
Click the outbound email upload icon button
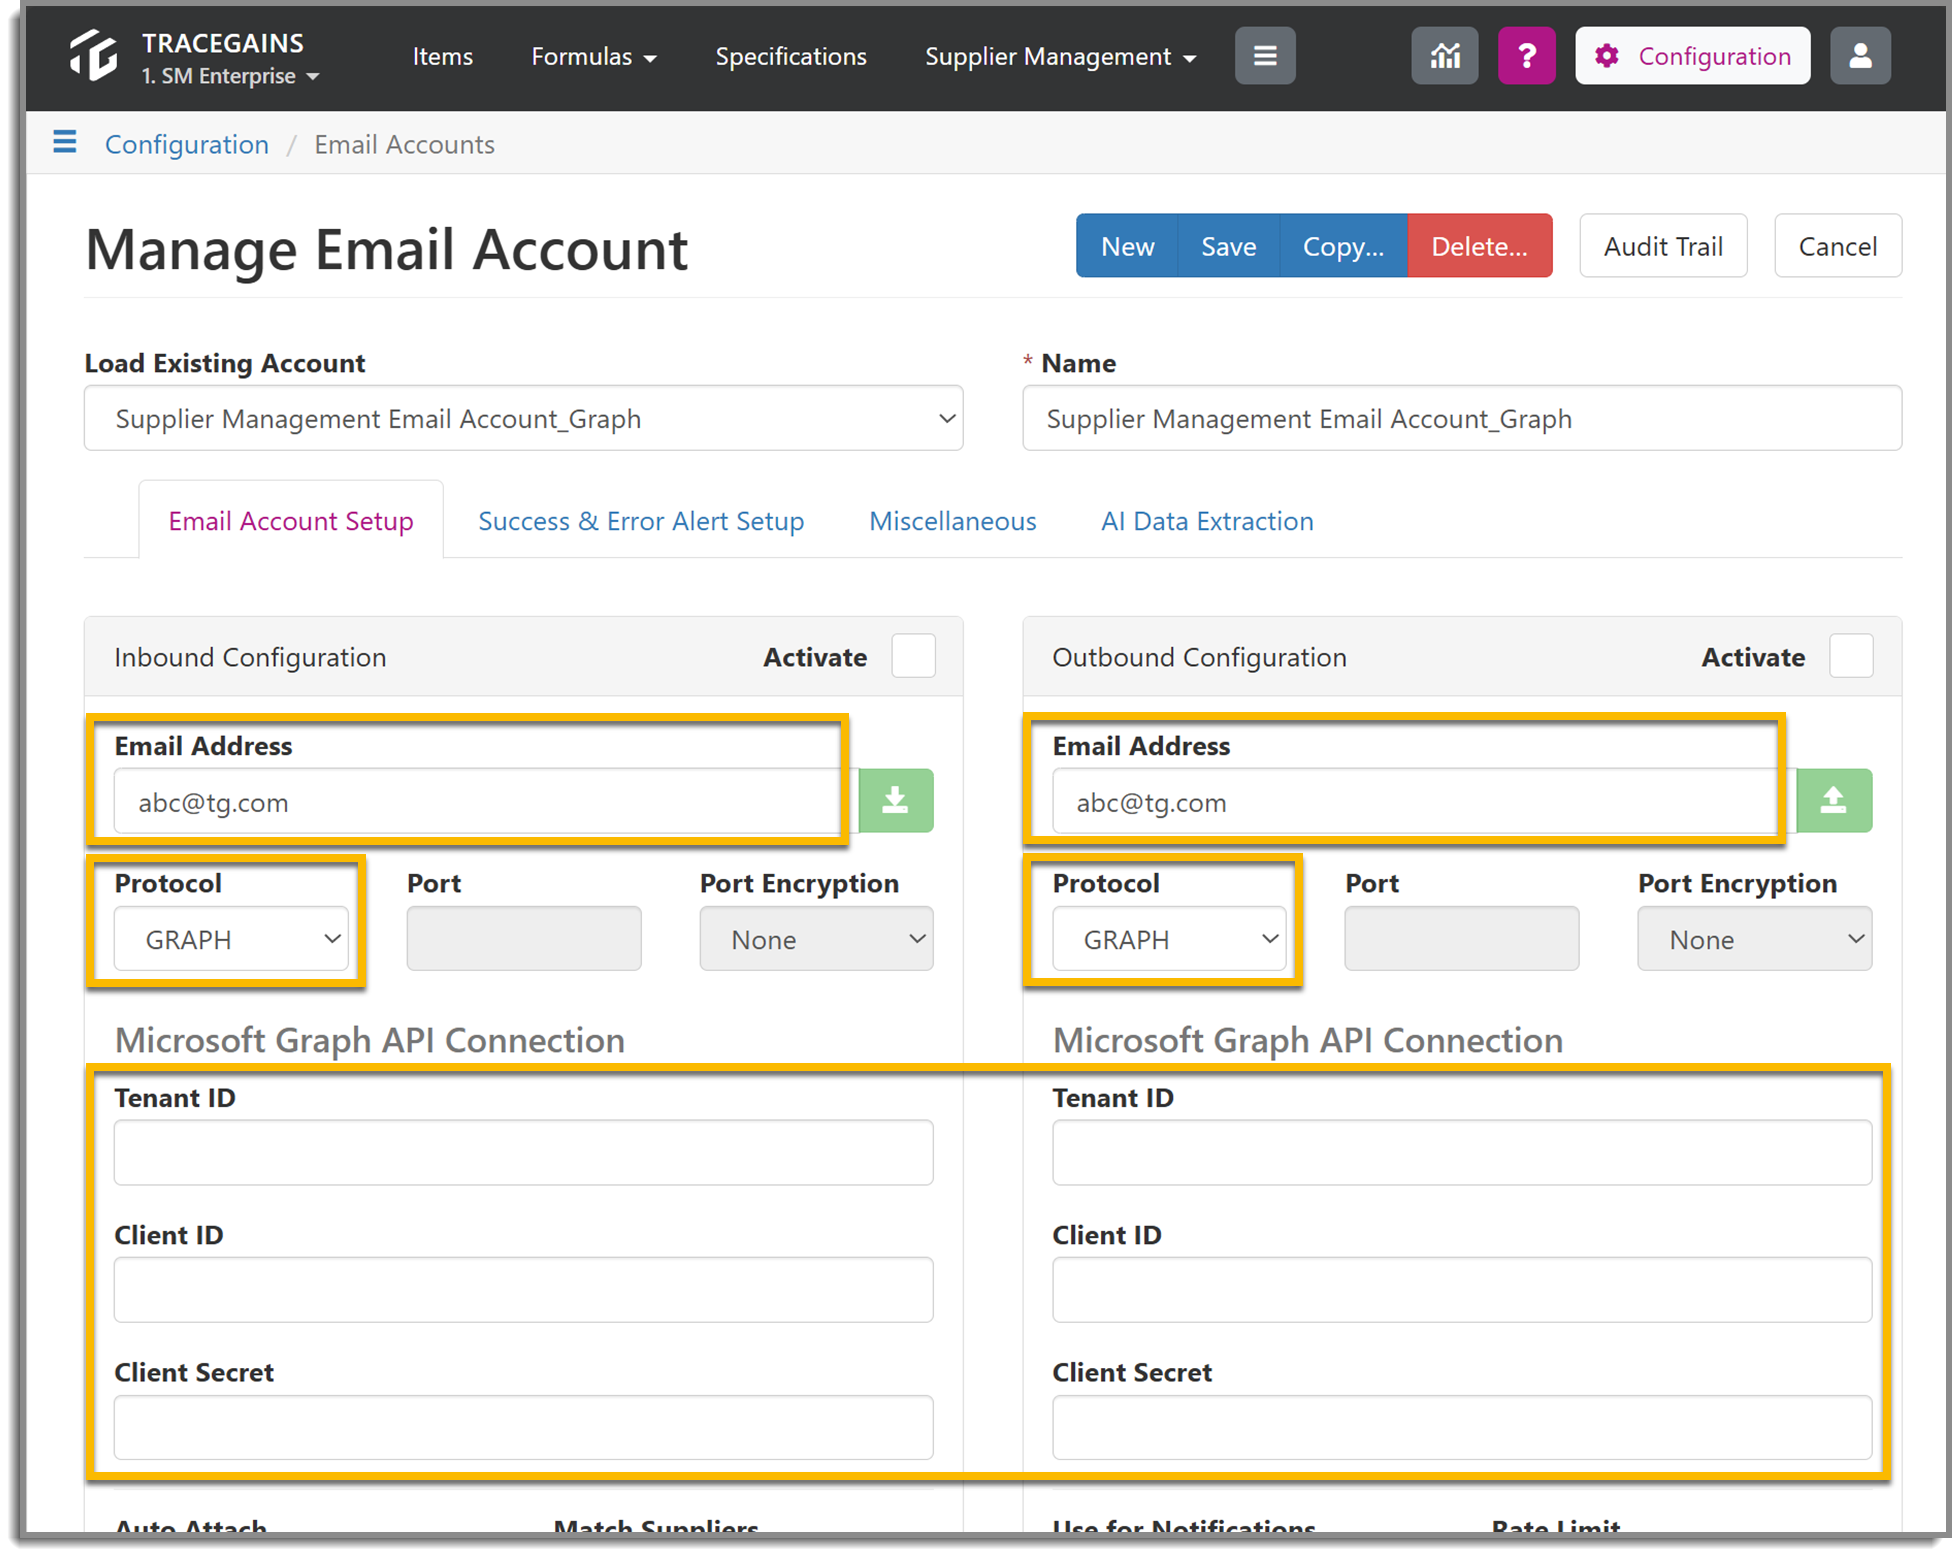1834,800
